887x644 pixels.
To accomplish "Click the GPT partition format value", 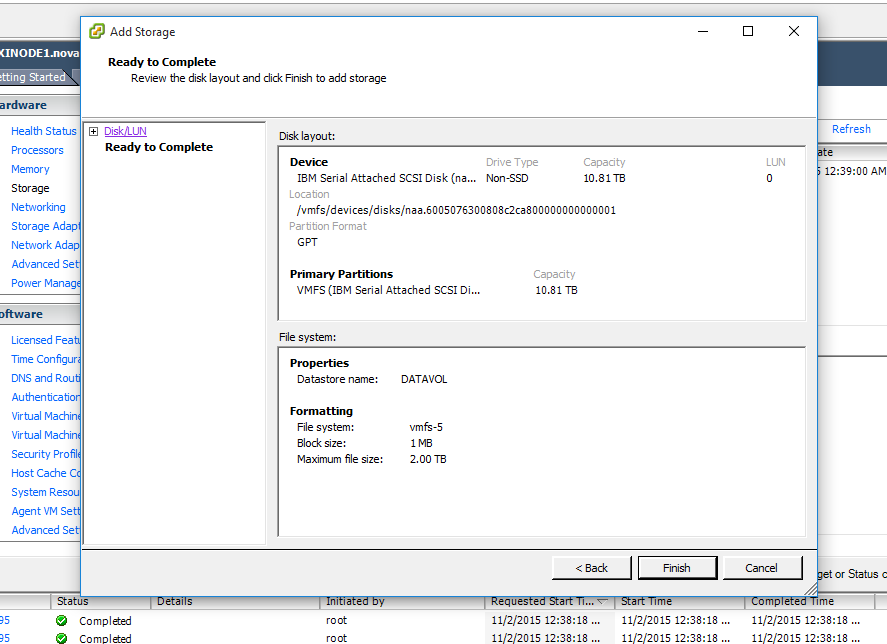I will [x=307, y=242].
